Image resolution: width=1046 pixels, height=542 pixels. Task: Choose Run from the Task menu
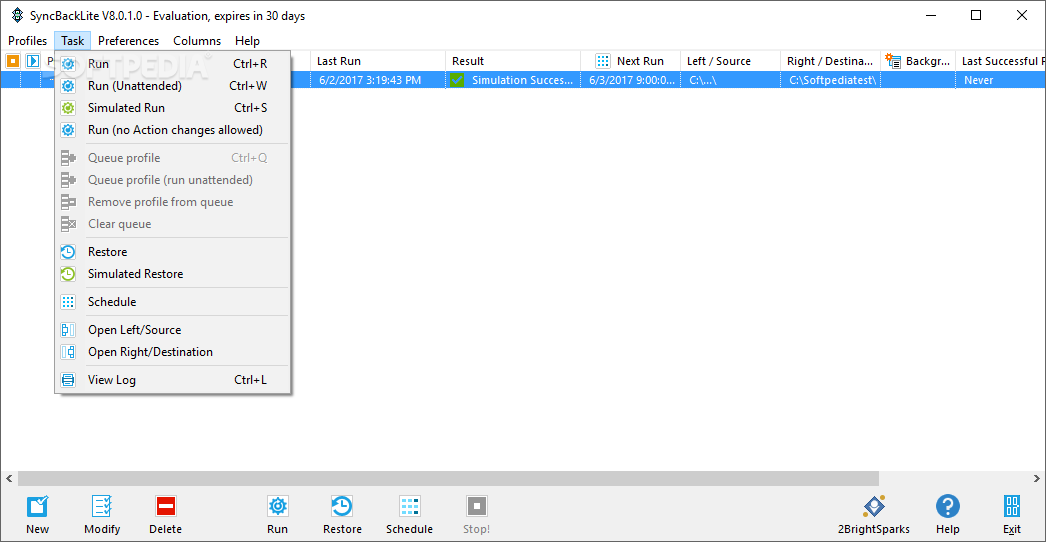coord(173,64)
